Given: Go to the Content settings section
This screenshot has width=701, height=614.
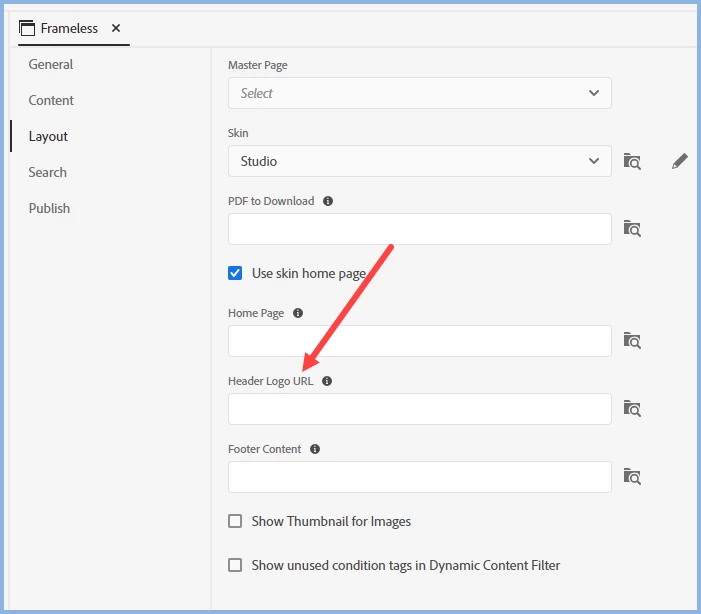Looking at the screenshot, I should 51,100.
